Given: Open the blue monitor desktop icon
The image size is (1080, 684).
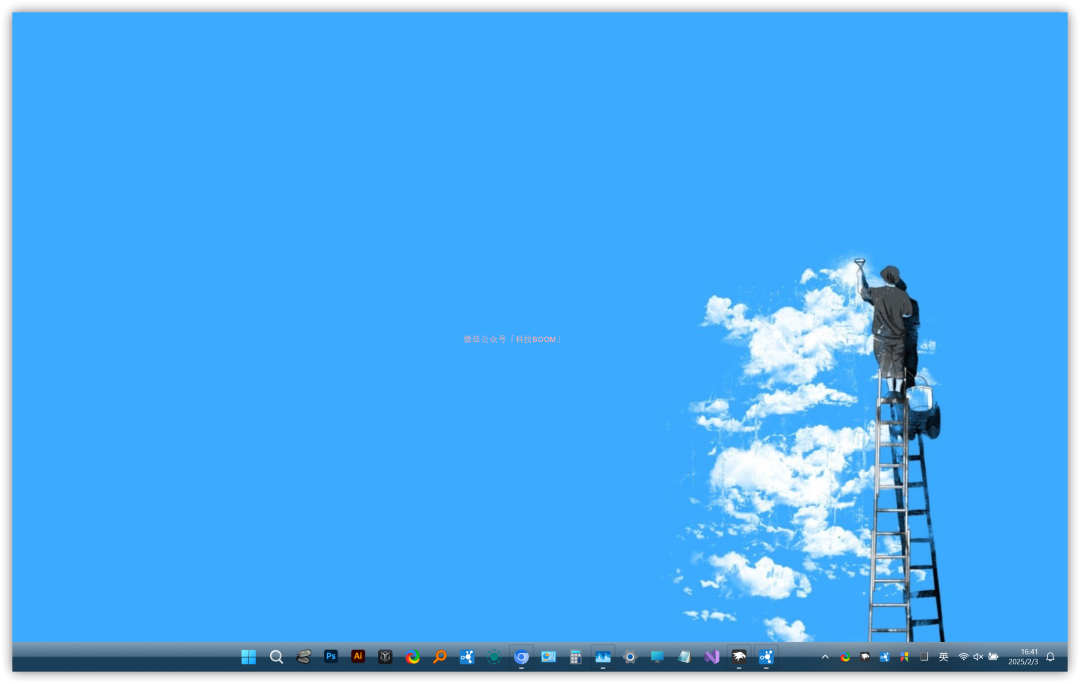Looking at the screenshot, I should click(x=657, y=657).
